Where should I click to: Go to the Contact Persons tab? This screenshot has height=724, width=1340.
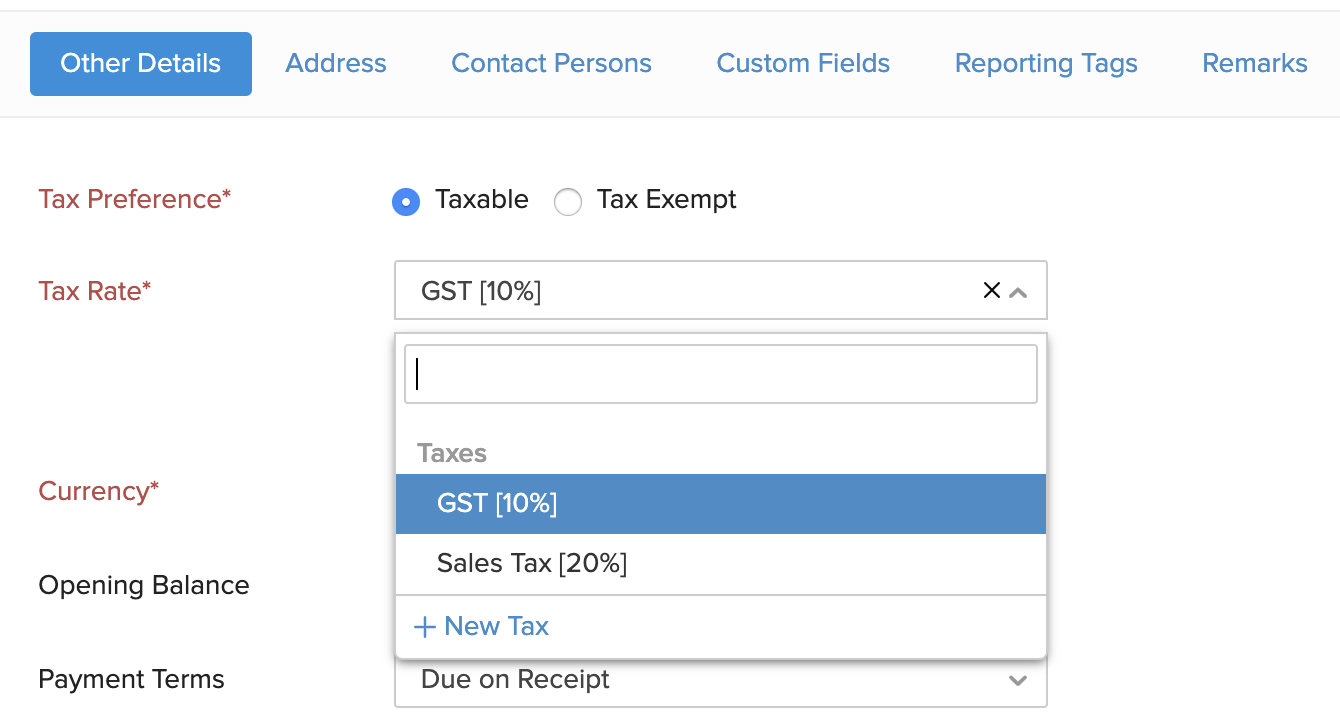point(551,63)
